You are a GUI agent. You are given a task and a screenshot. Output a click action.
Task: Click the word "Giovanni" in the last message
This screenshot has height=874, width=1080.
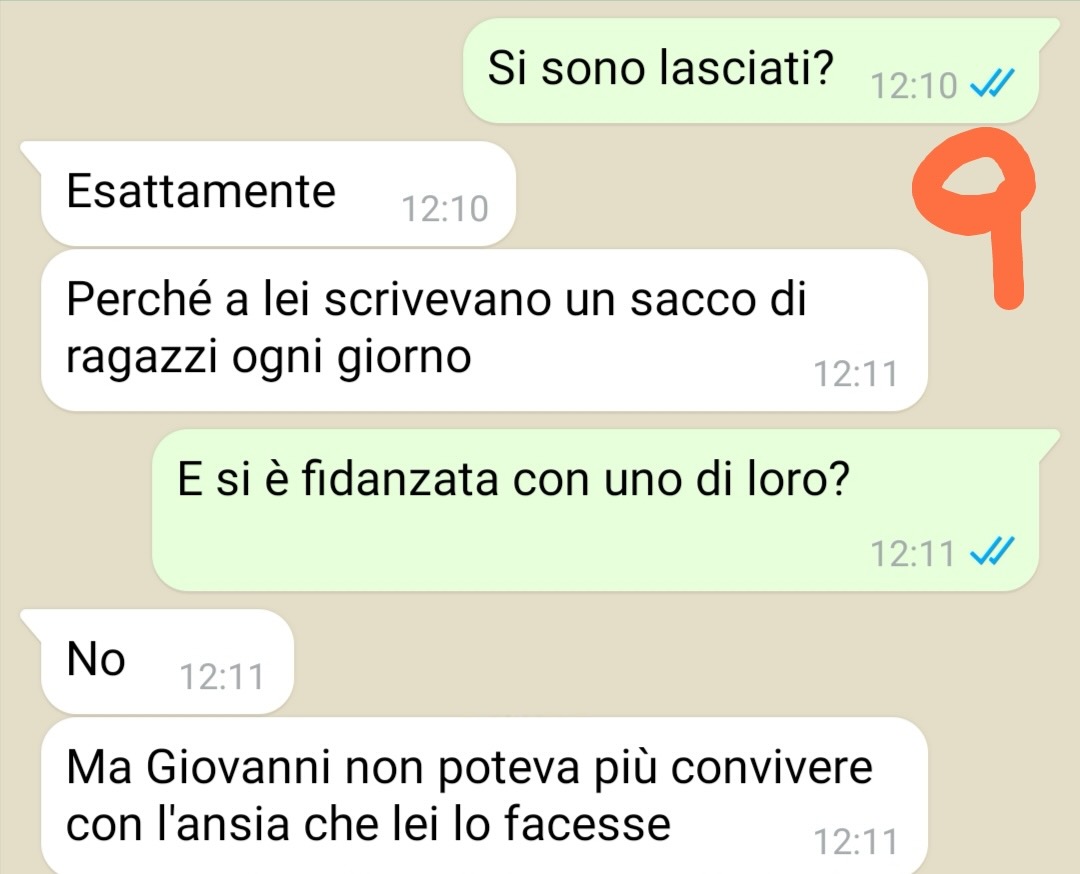click(238, 767)
